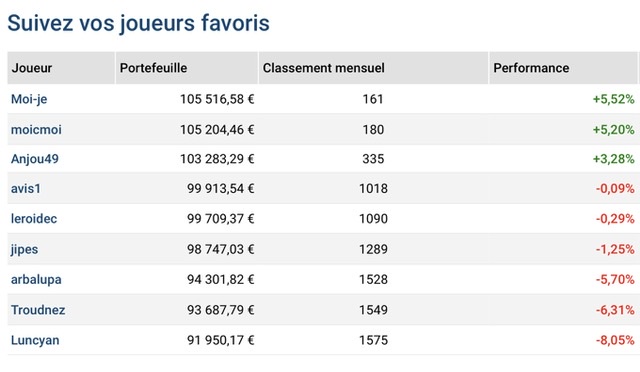Open the avis1 player link
Screen dimensions: 640x372
click(26, 188)
